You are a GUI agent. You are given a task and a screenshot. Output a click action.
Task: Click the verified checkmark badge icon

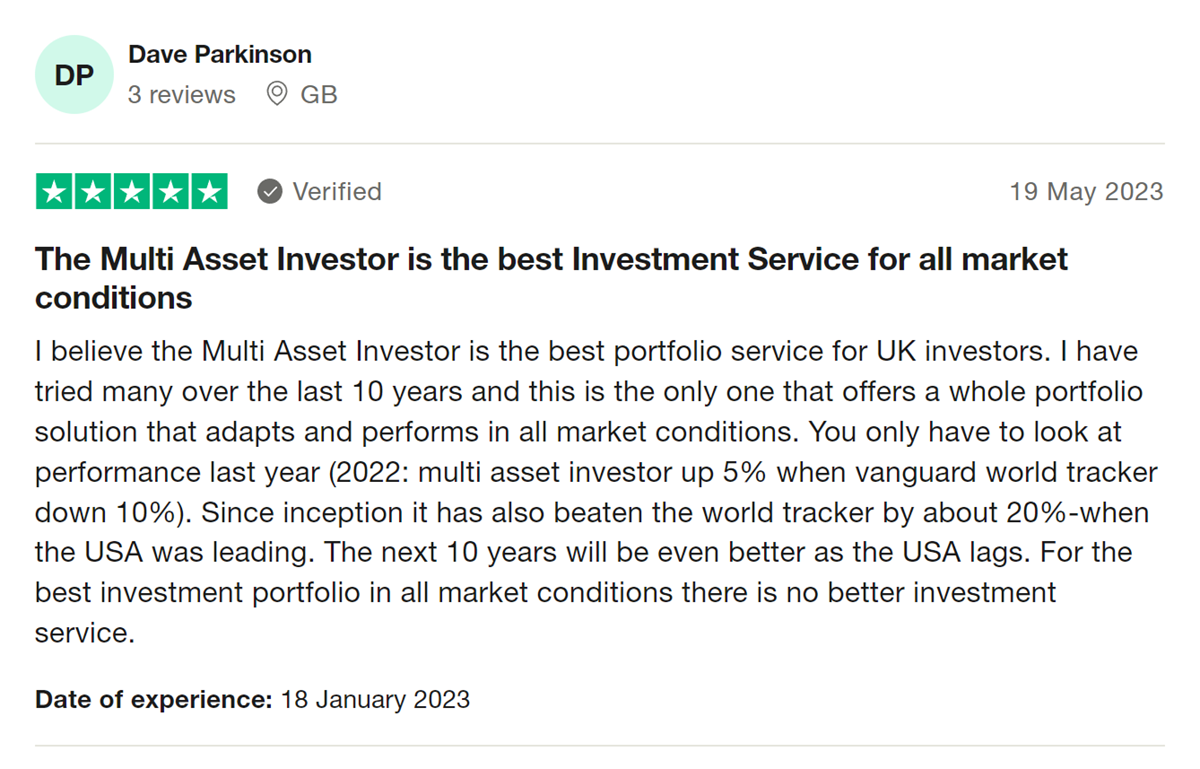click(270, 191)
